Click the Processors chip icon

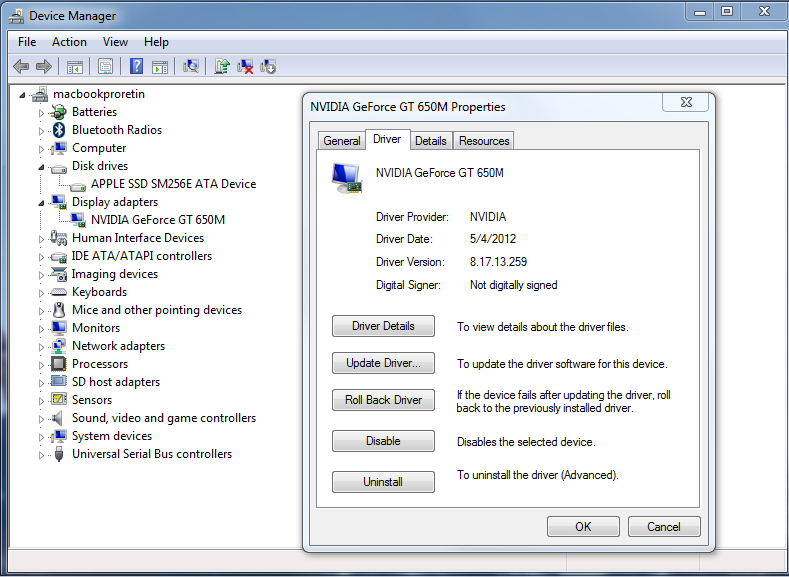point(59,364)
